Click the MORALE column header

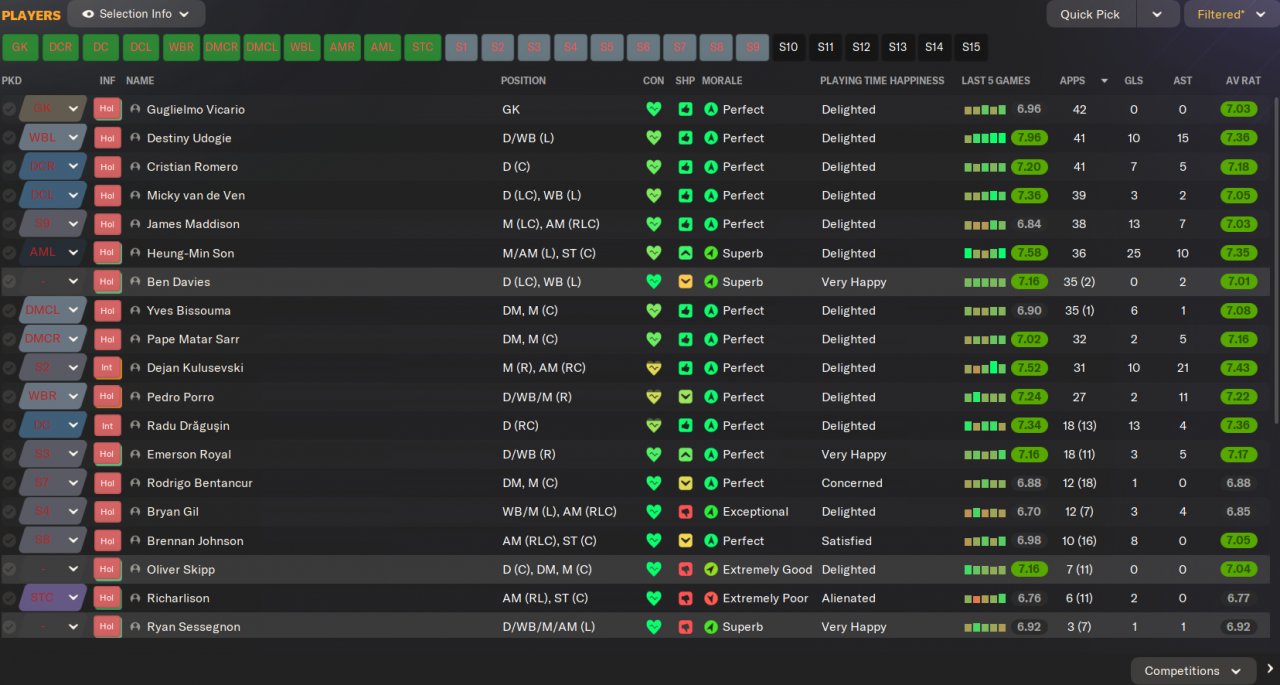click(722, 81)
